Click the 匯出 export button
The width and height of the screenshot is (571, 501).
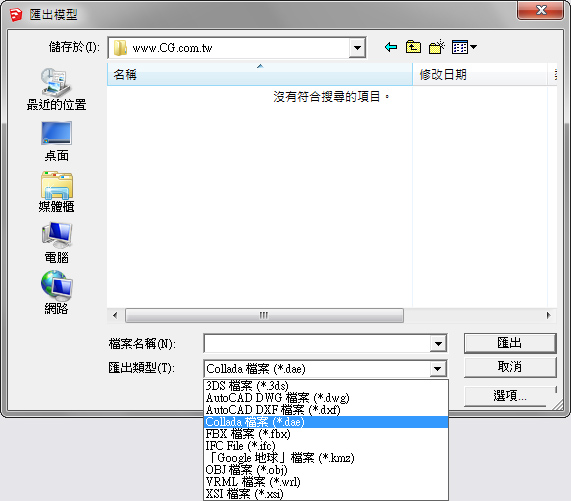pyautogui.click(x=510, y=343)
